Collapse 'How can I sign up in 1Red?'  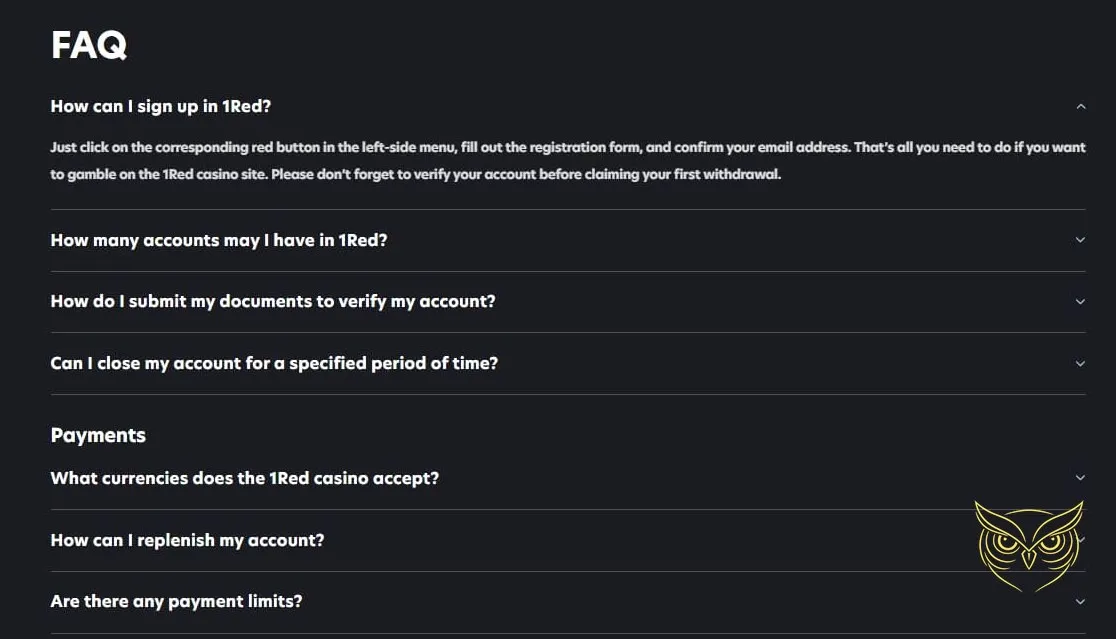click(x=161, y=106)
